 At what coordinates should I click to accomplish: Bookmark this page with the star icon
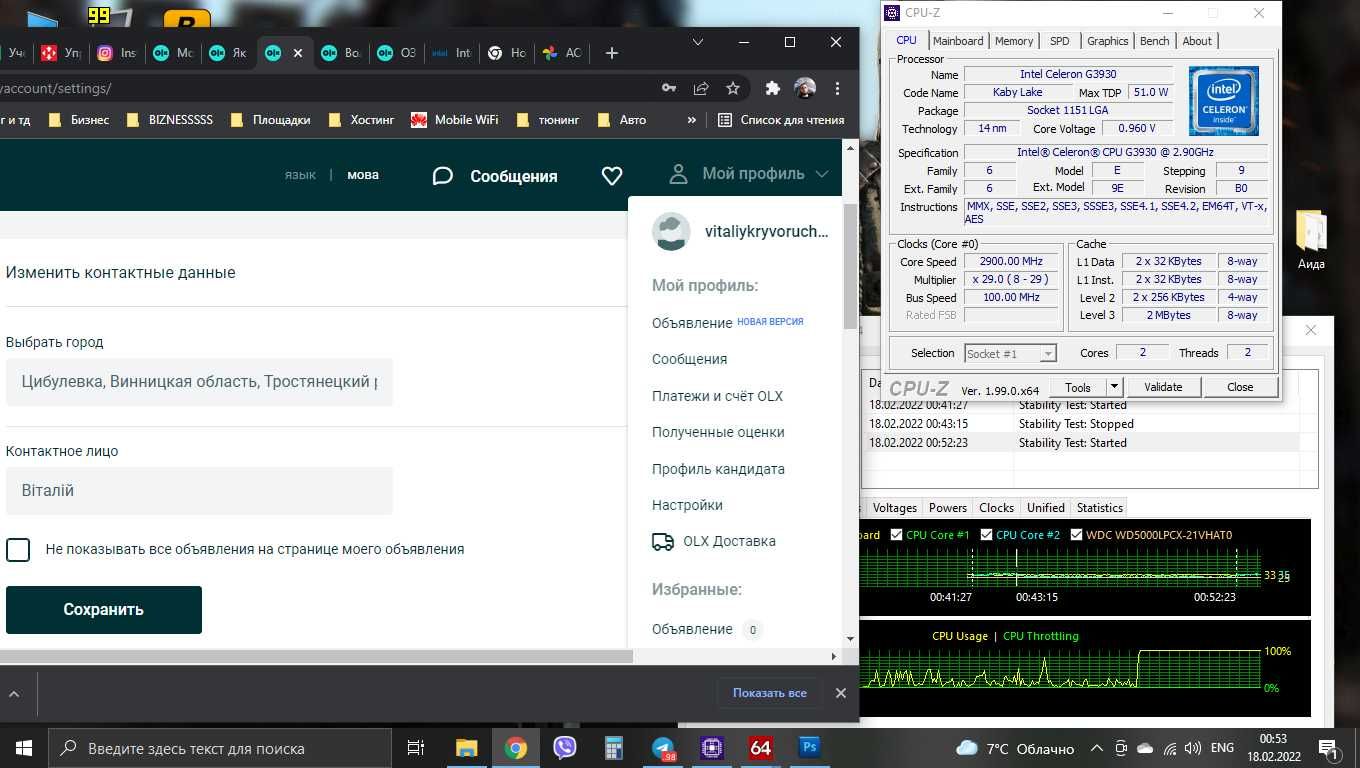[733, 88]
